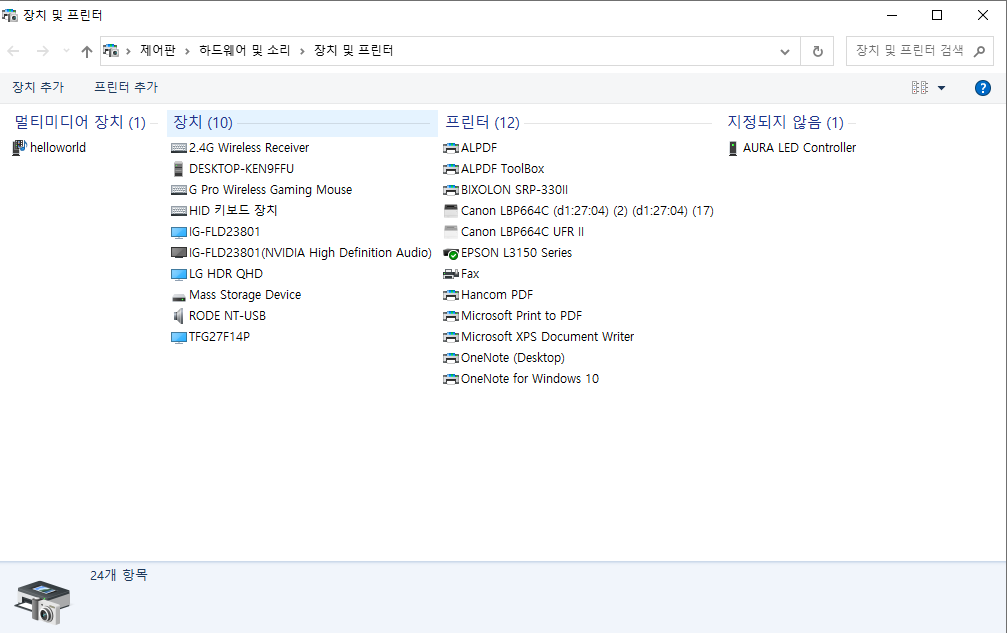This screenshot has height=633, width=1007.
Task: Select the Hancom PDF label
Action: point(497,295)
